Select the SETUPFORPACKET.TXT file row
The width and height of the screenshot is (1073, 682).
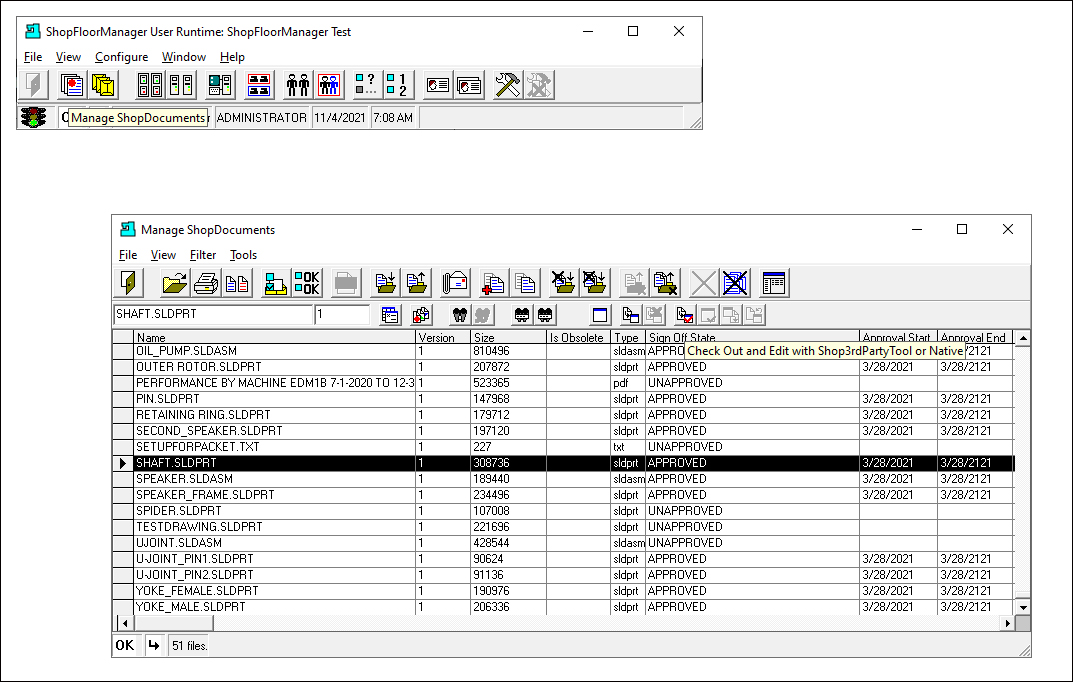(x=563, y=447)
